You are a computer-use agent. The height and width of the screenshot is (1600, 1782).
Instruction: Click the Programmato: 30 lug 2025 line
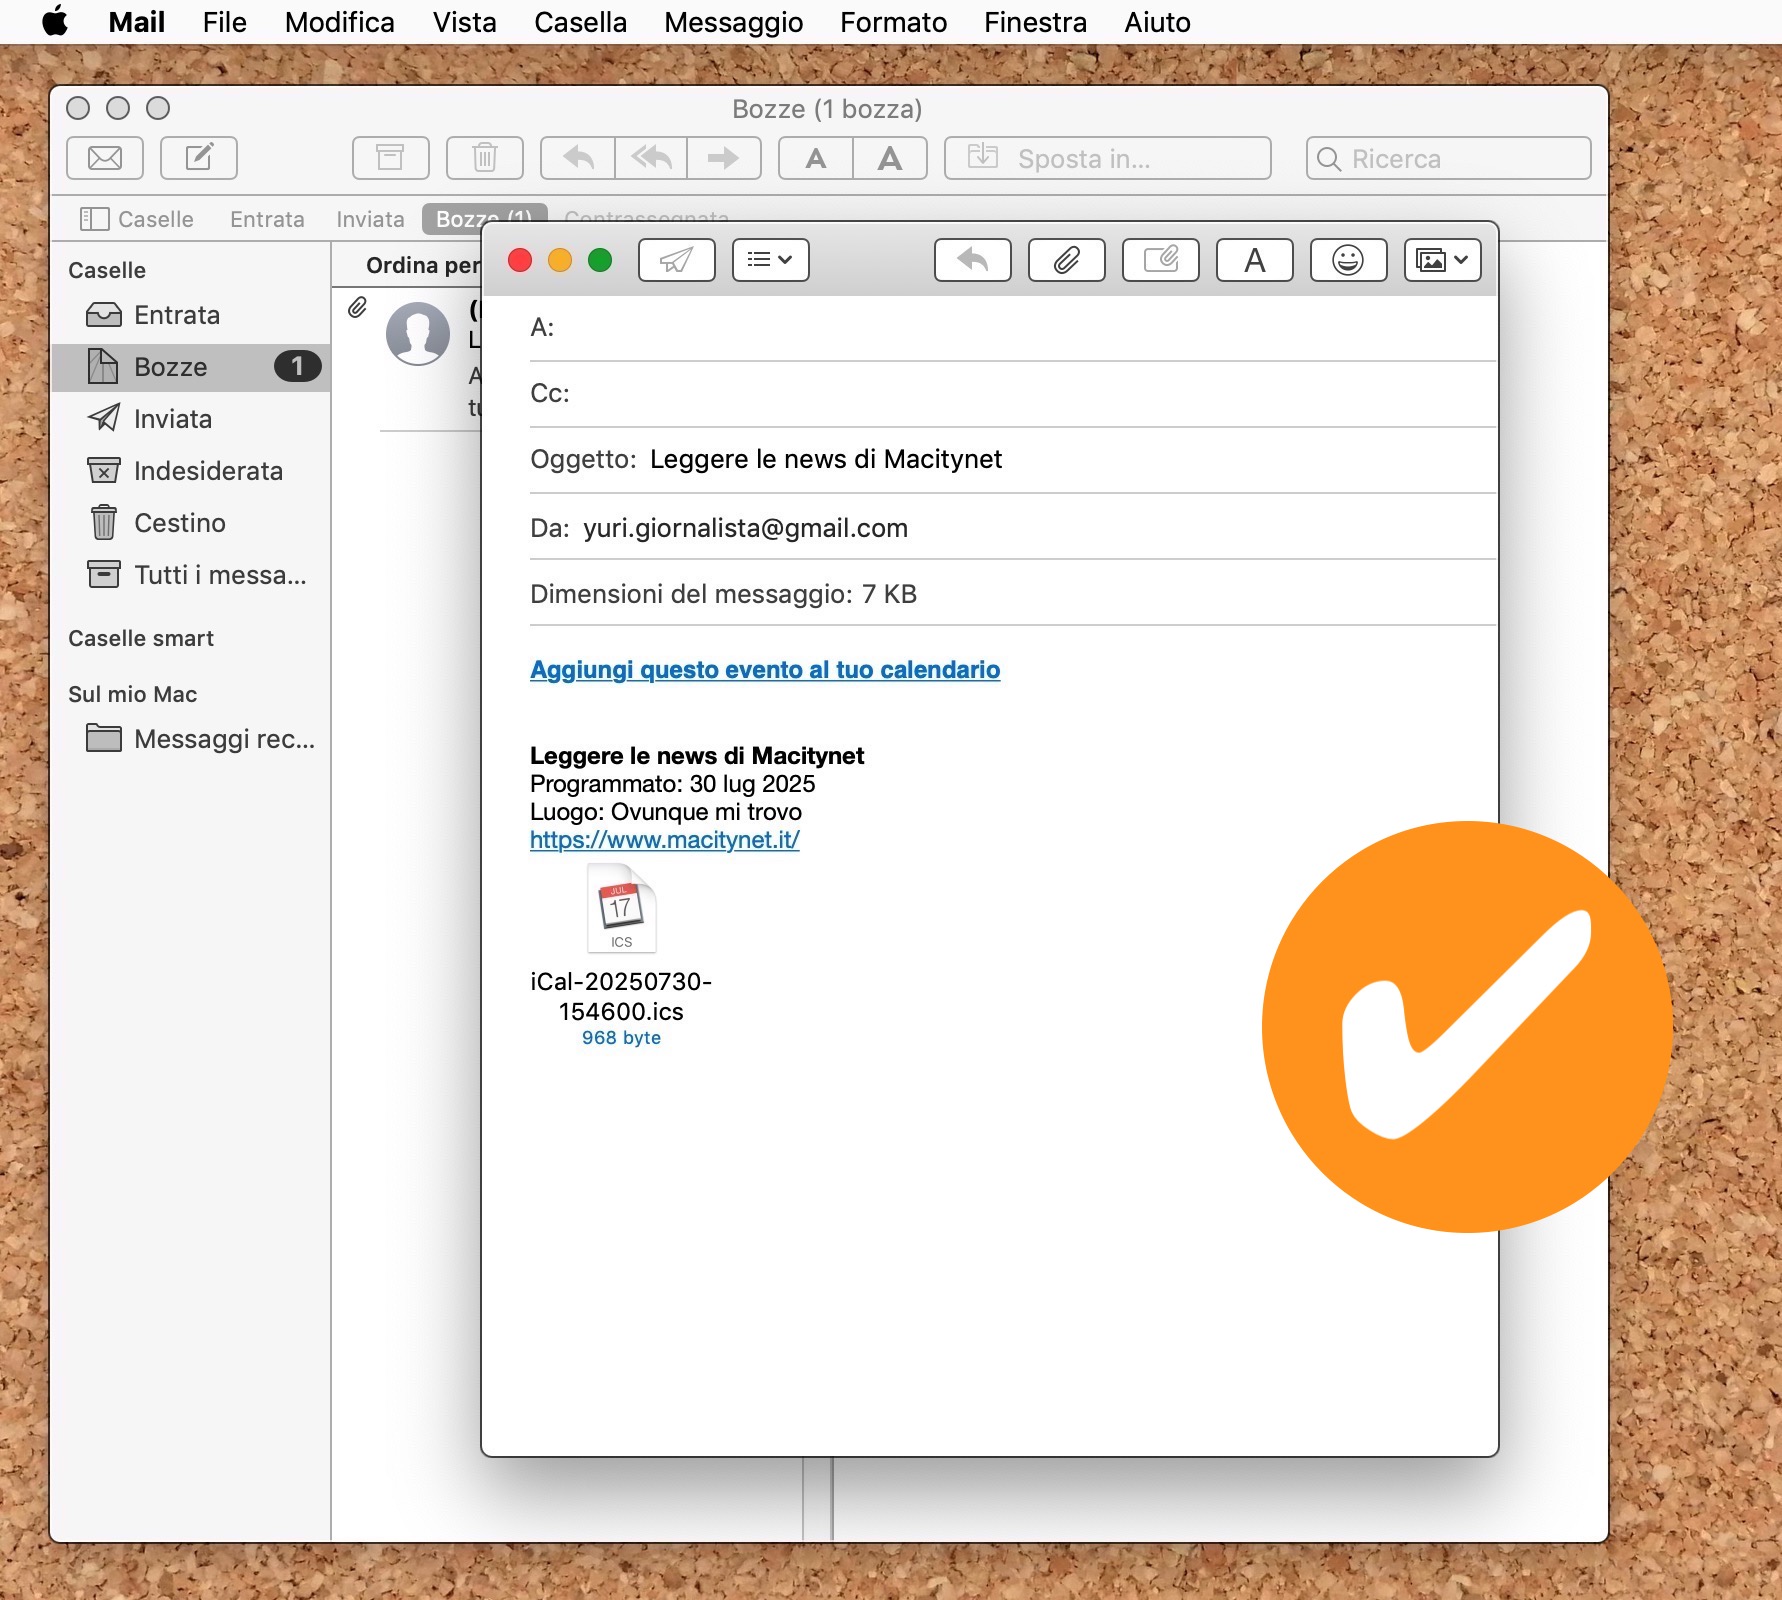(x=672, y=784)
